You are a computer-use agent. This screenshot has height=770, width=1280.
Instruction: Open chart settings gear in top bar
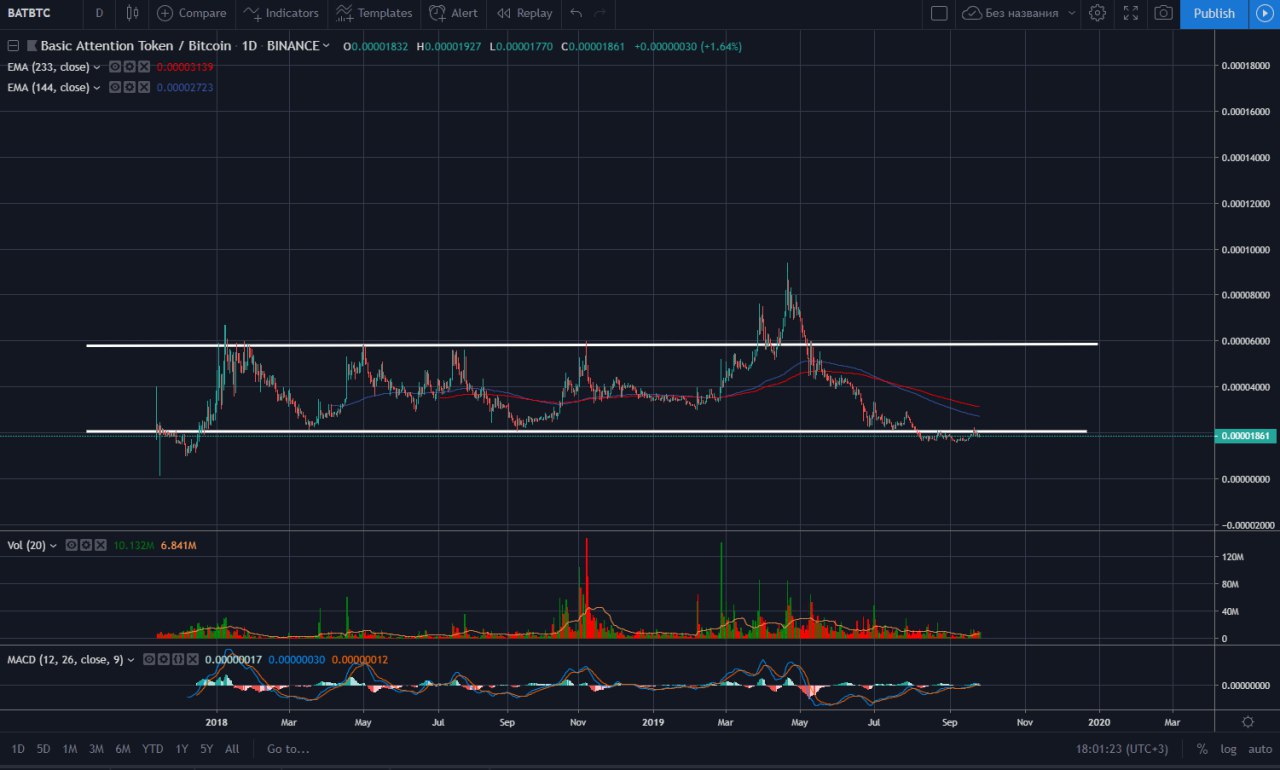pyautogui.click(x=1097, y=13)
